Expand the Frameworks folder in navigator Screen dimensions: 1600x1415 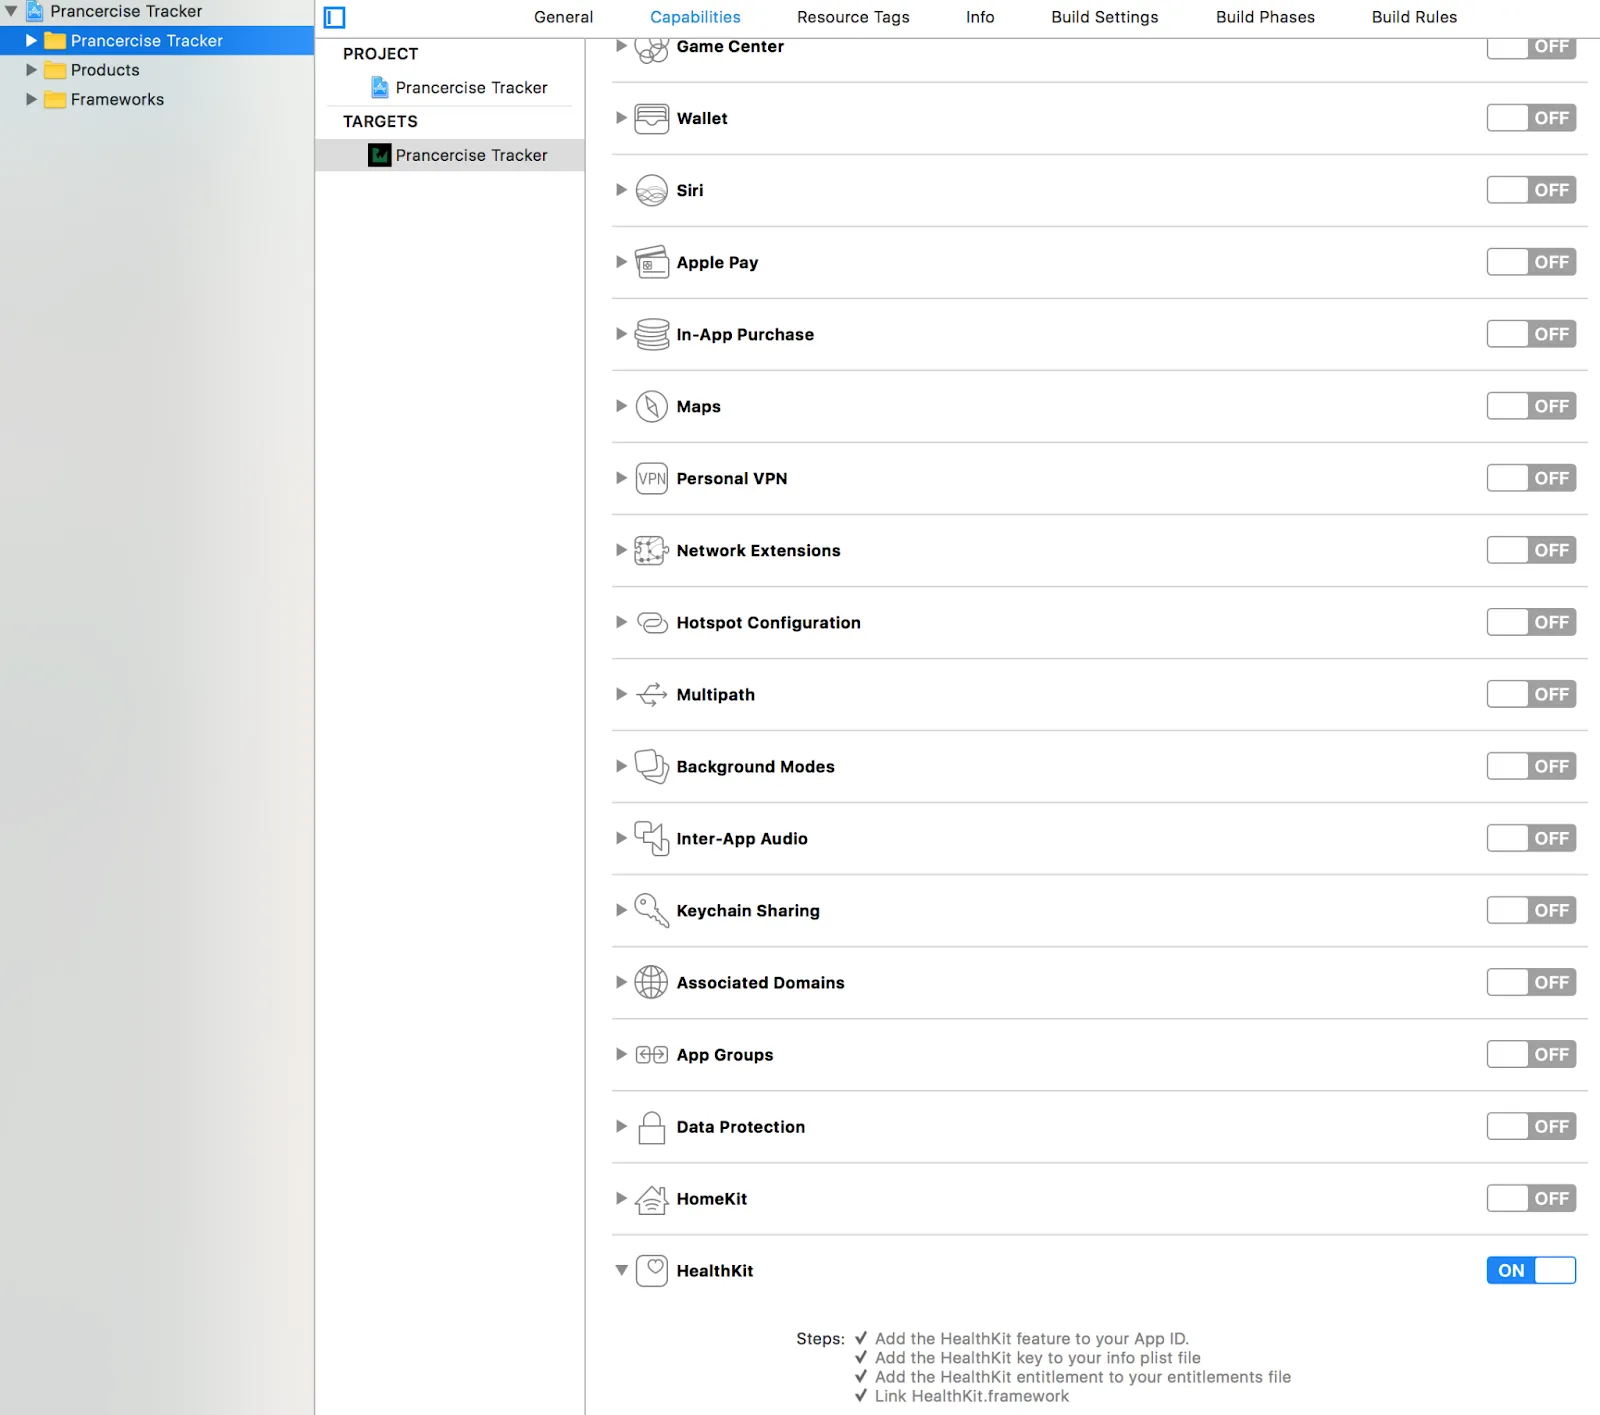31,99
